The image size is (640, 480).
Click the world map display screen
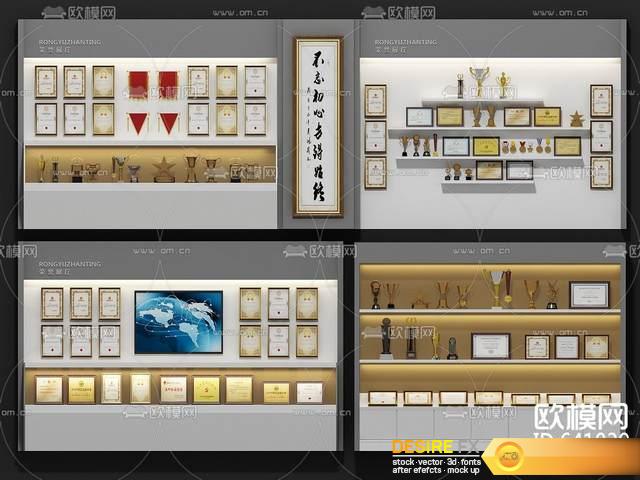(x=179, y=320)
